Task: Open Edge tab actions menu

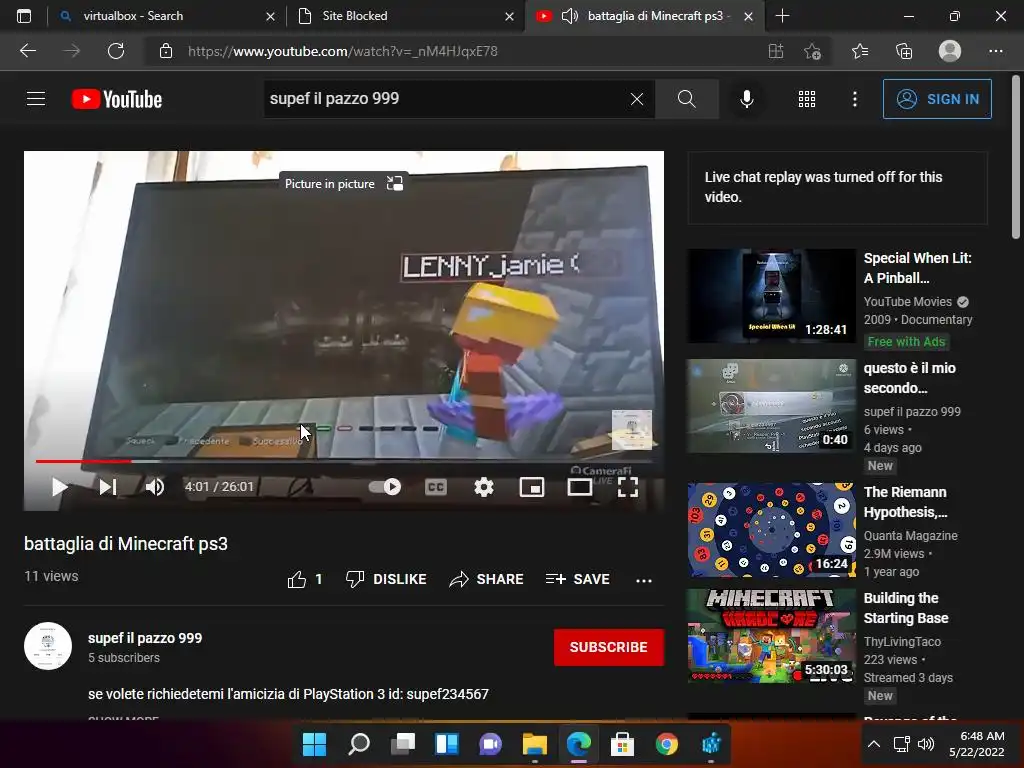Action: pos(24,16)
